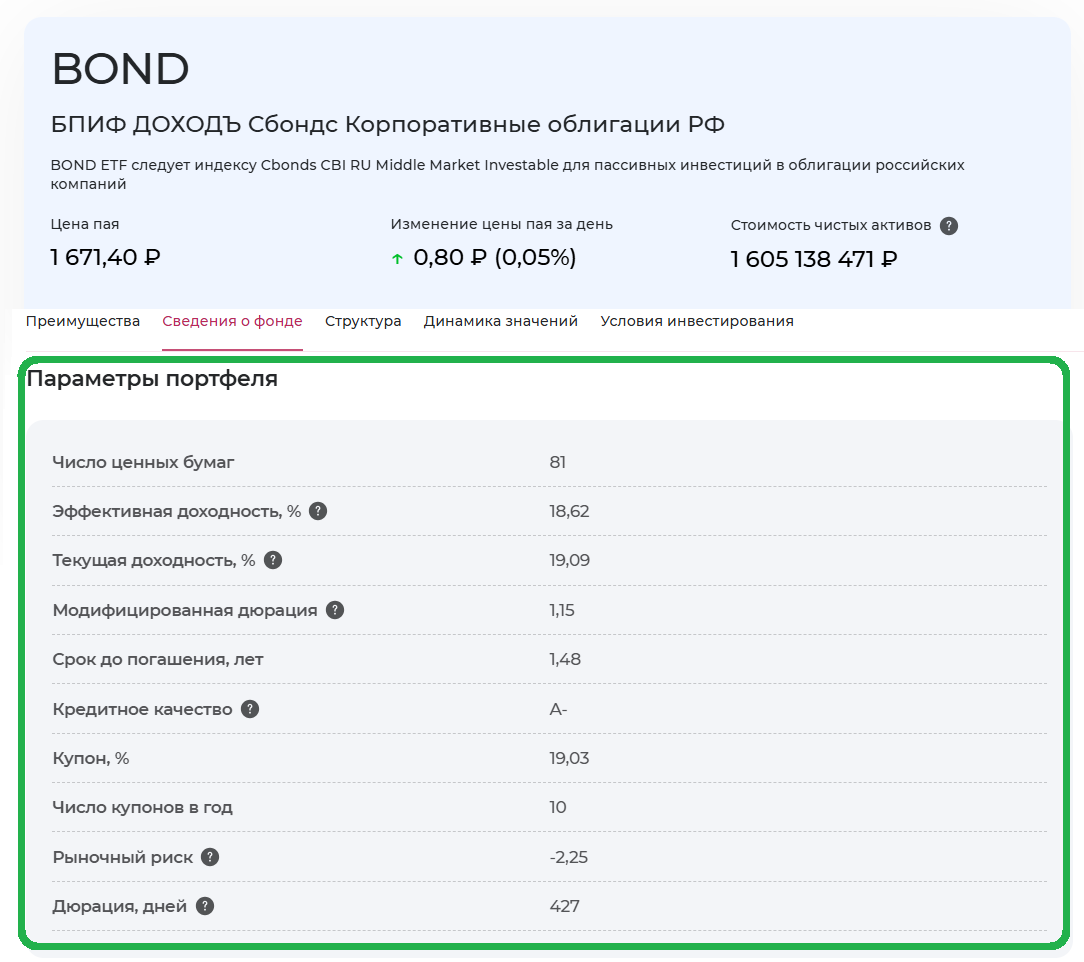Click the Цена пая label

pos(85,224)
